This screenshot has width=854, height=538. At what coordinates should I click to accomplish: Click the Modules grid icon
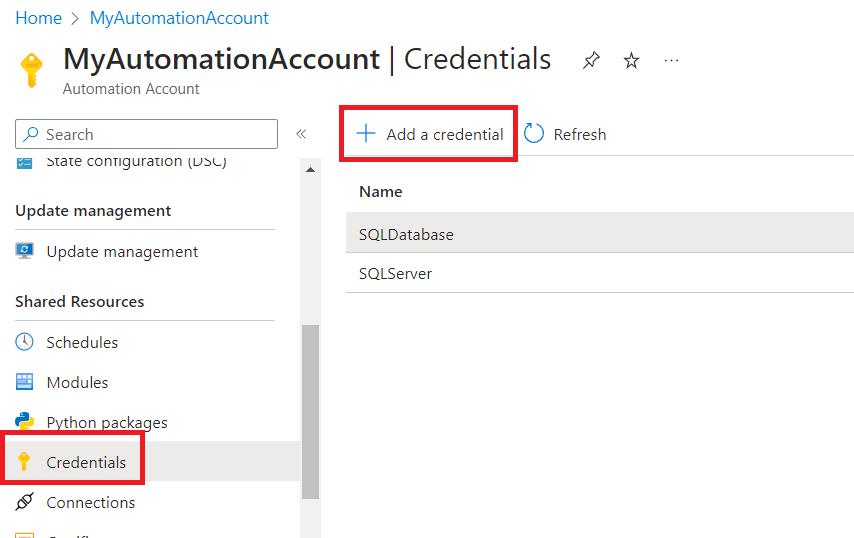[25, 382]
